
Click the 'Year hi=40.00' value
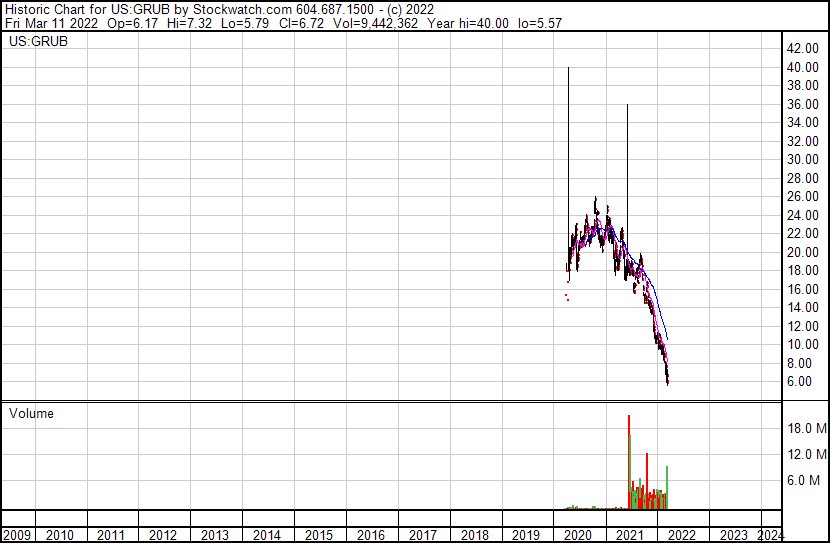click(468, 23)
